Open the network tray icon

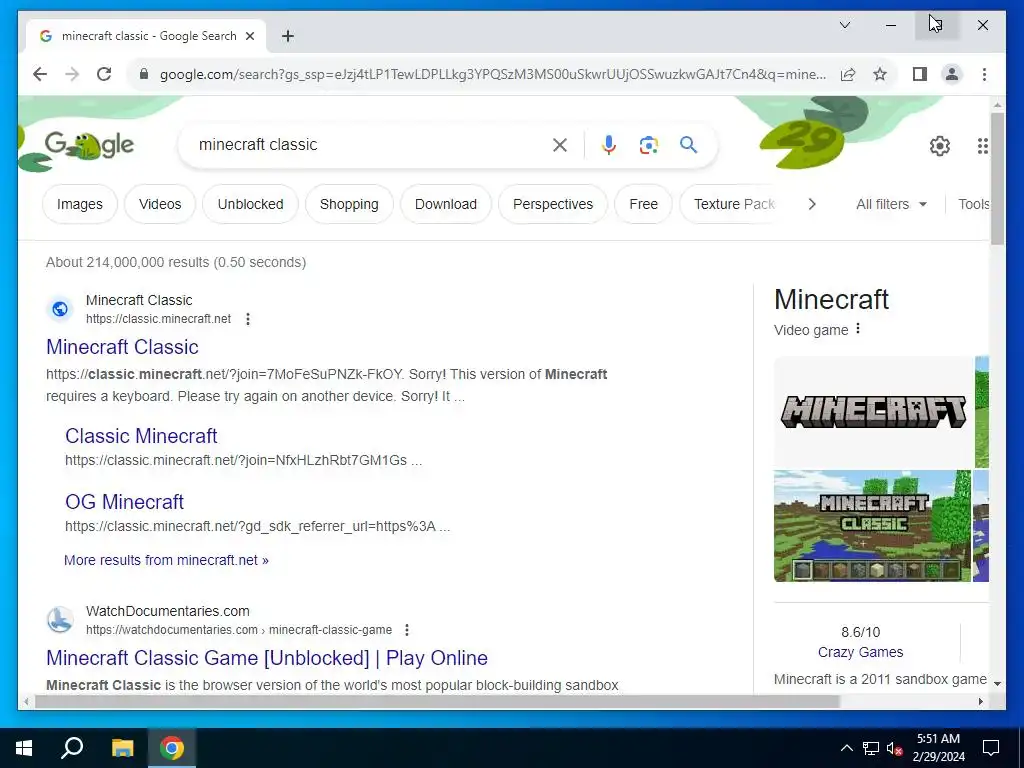pyautogui.click(x=871, y=748)
